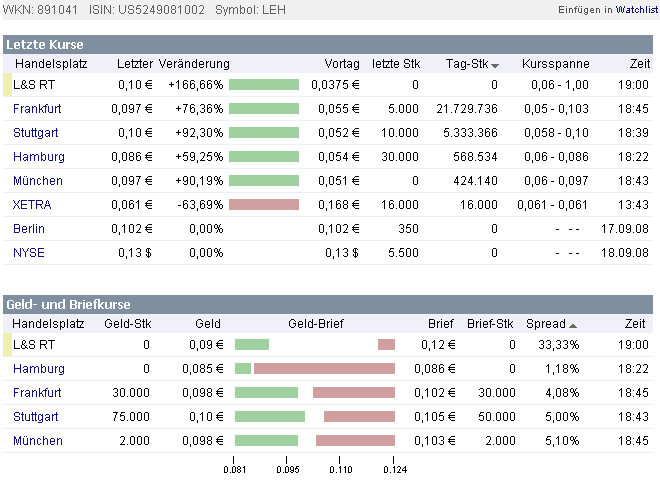
Task: Click yellow marker beside L&S RT in Letzte Kurse
Action: (7, 84)
